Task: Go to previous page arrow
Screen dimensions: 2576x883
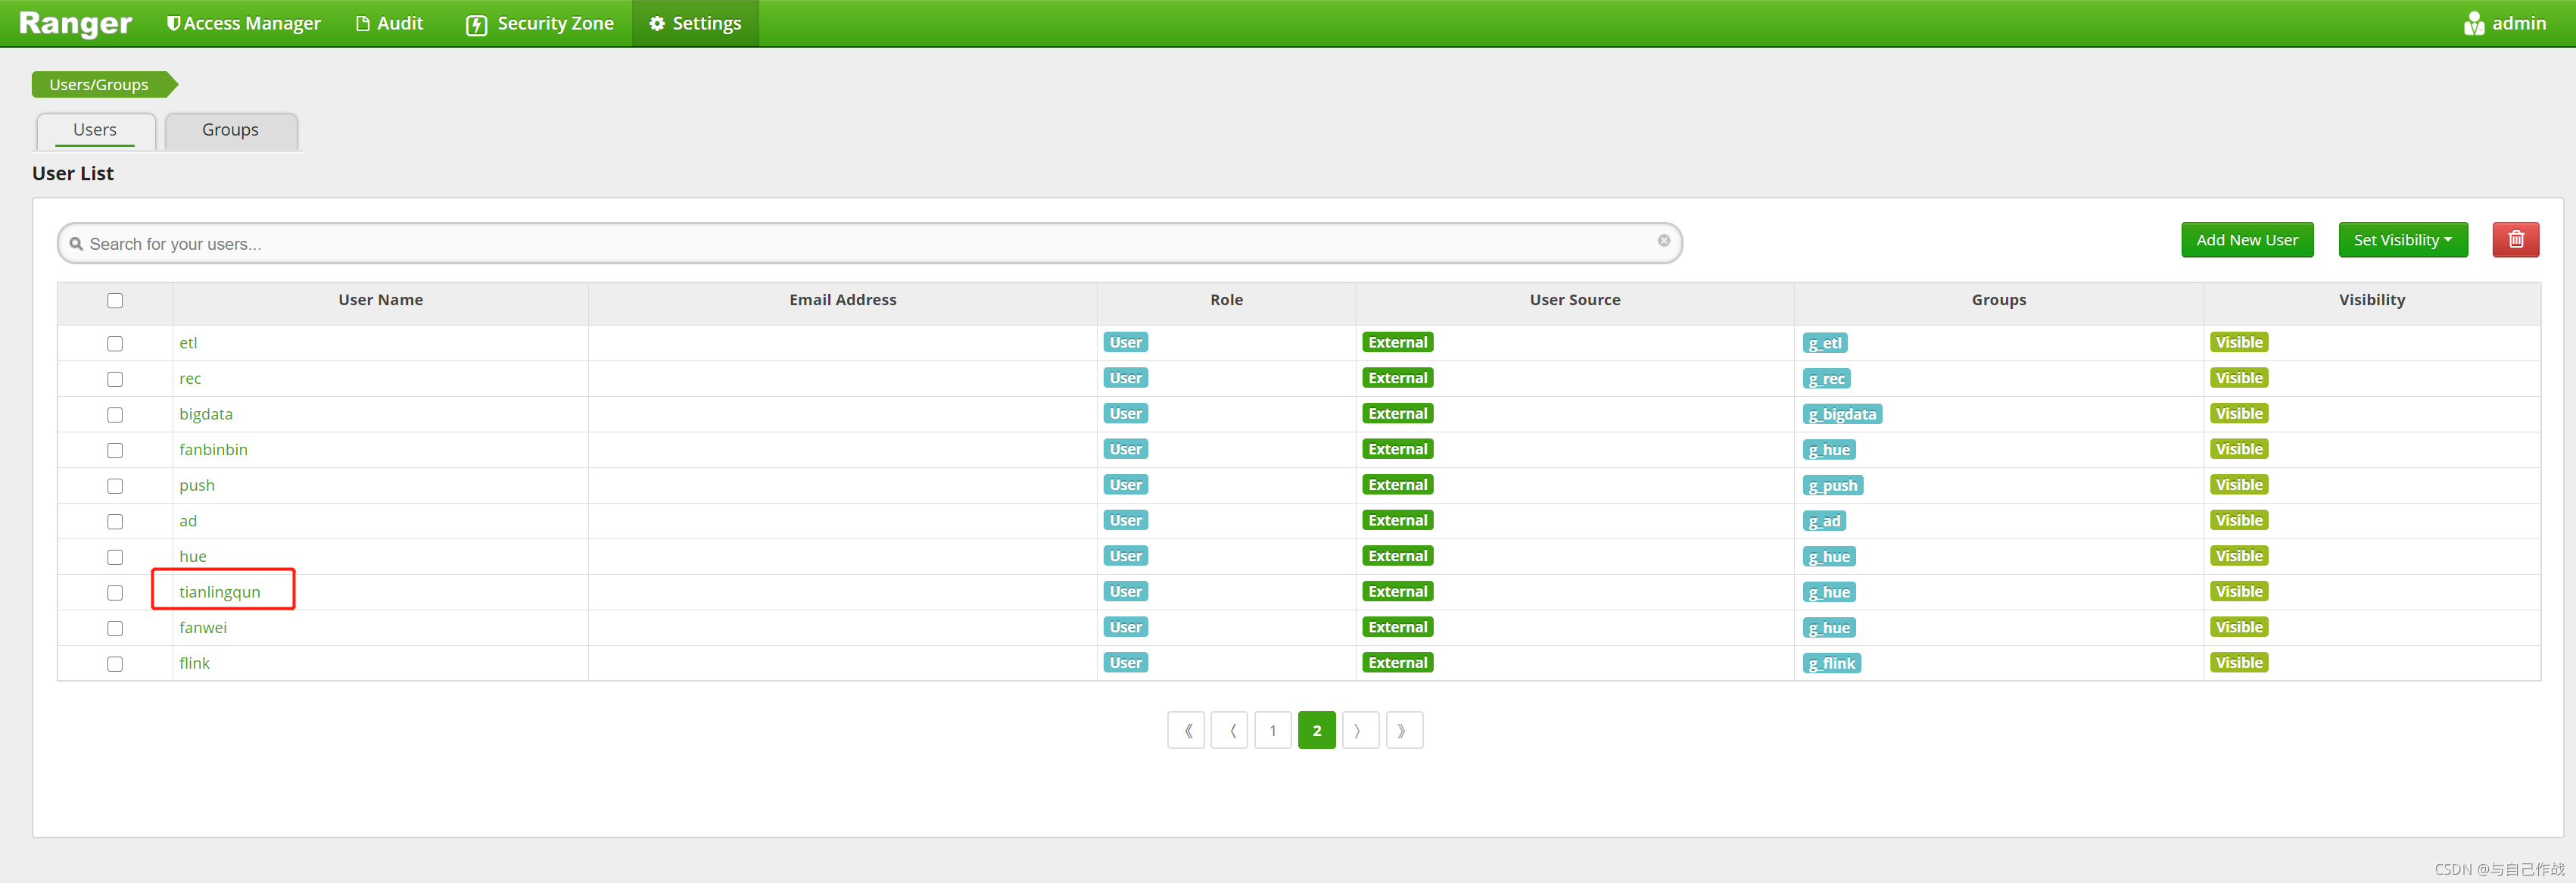Action: 1229,730
